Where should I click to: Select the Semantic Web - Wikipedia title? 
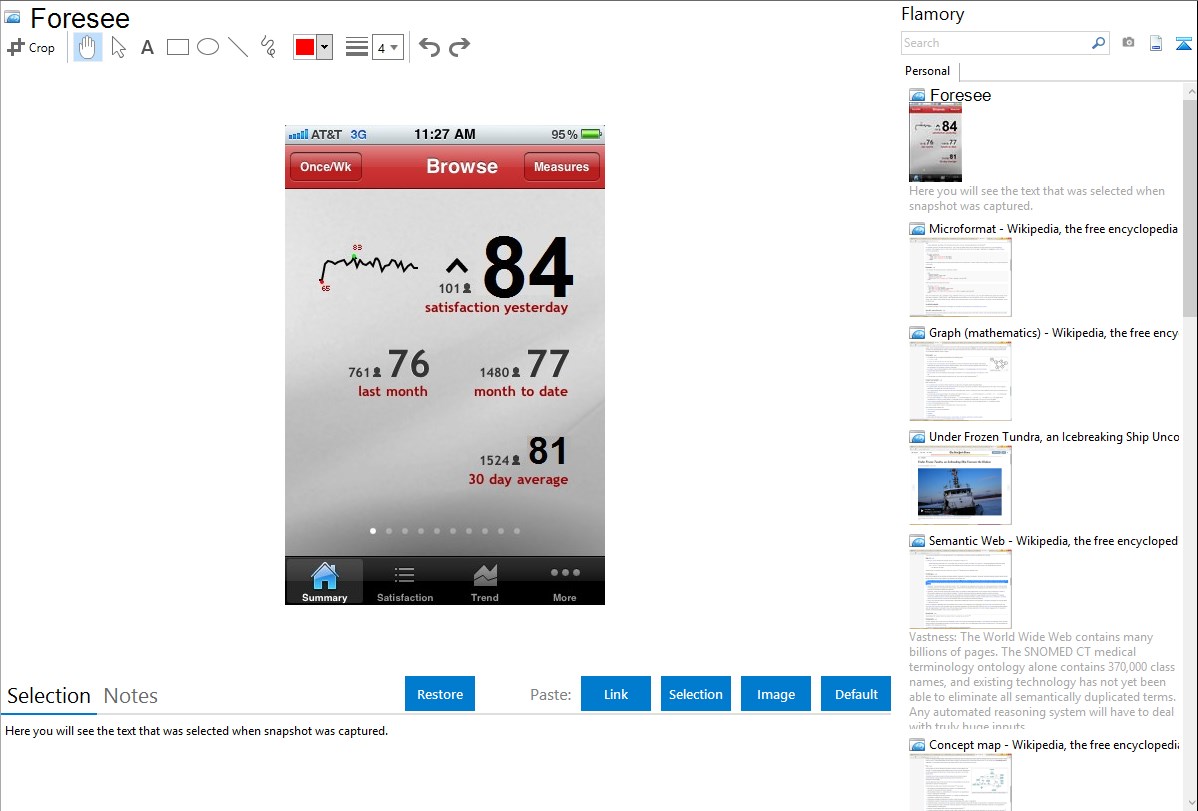pos(1053,540)
